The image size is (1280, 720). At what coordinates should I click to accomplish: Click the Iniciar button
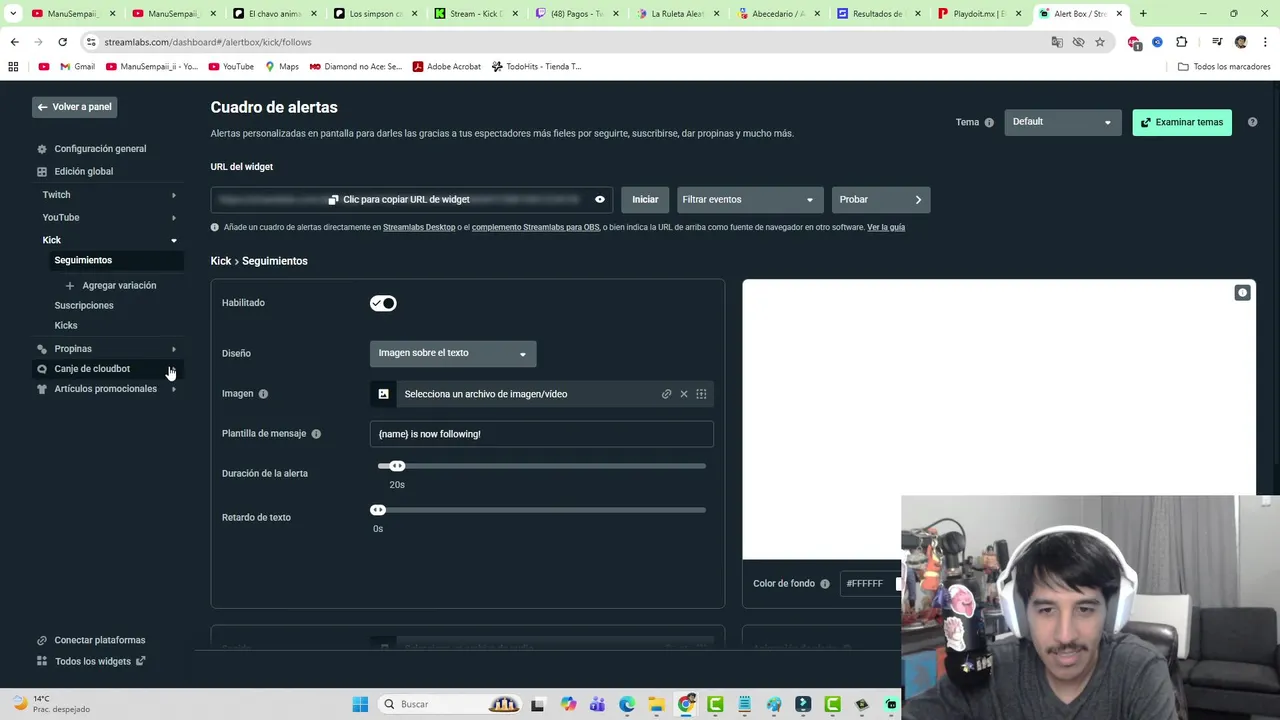pos(645,200)
